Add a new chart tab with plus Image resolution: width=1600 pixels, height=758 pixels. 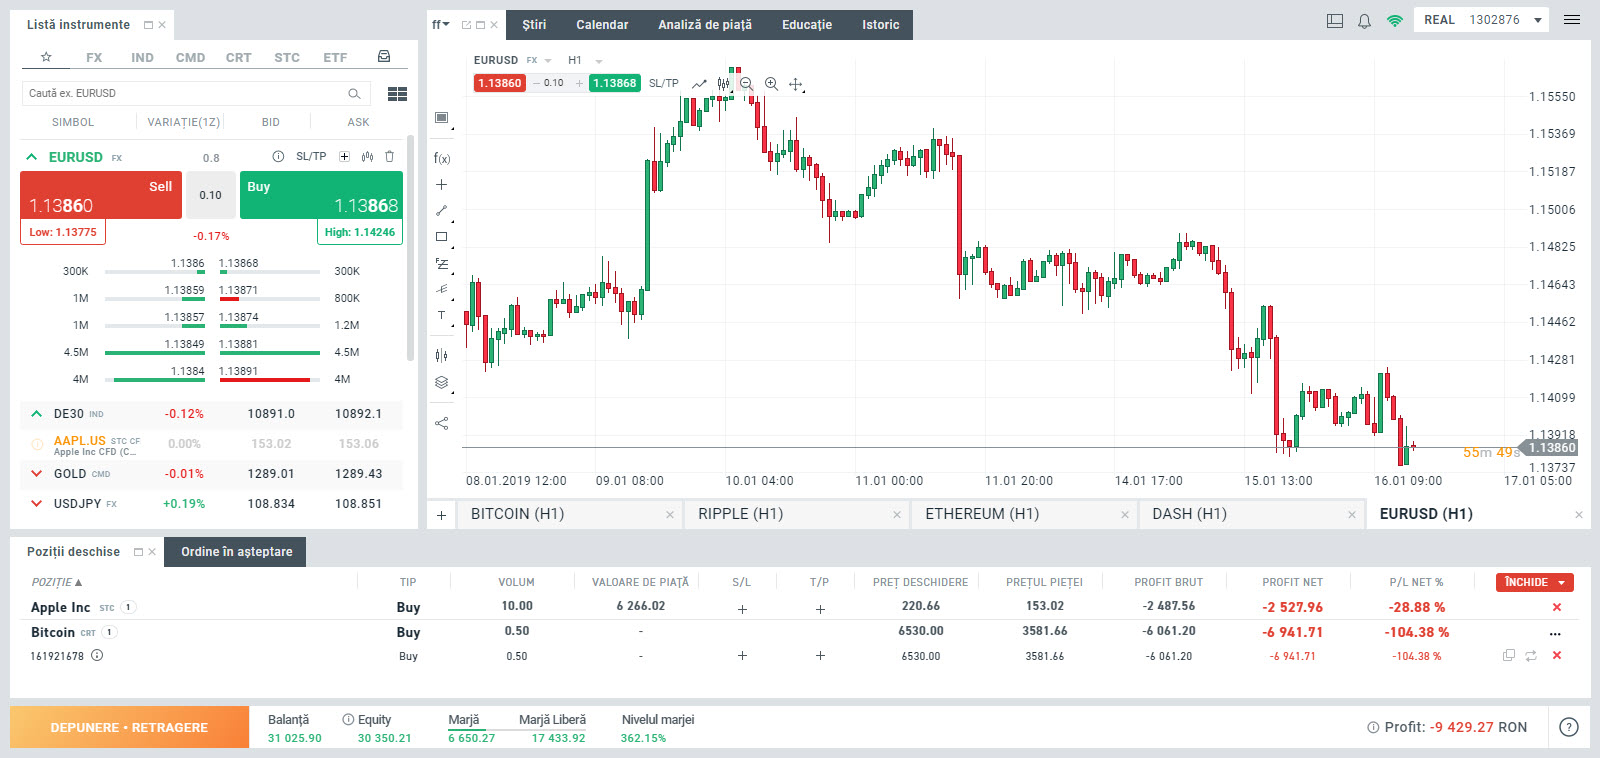[x=441, y=515]
